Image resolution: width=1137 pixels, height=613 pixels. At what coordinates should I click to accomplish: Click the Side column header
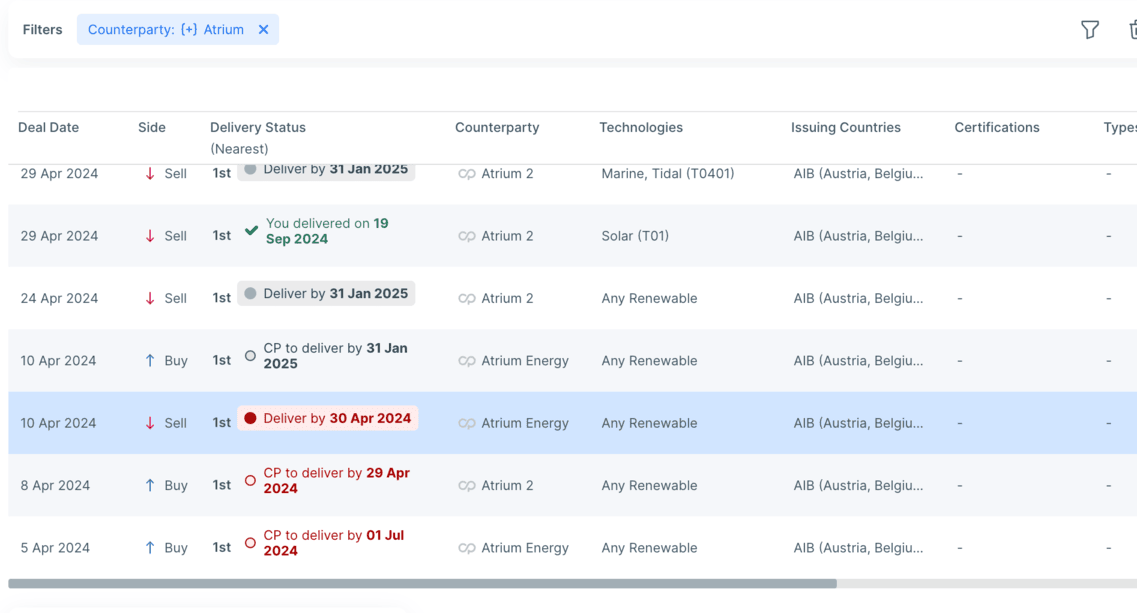click(x=152, y=128)
